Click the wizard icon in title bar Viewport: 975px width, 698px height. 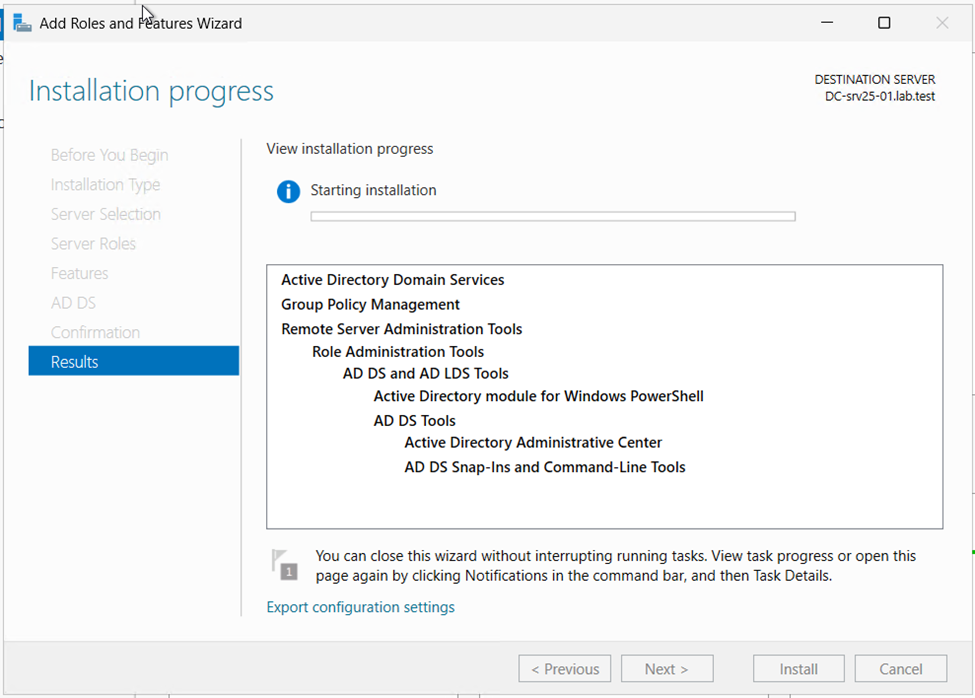pyautogui.click(x=22, y=24)
